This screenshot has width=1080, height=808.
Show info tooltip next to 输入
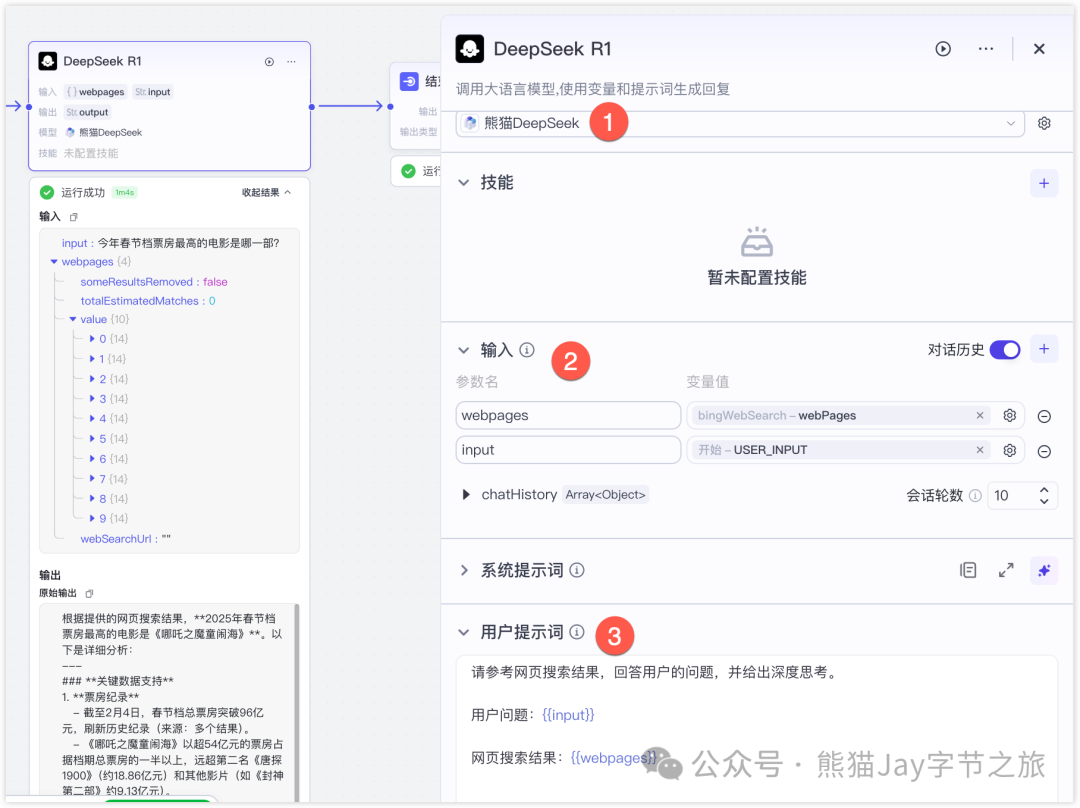click(x=527, y=351)
